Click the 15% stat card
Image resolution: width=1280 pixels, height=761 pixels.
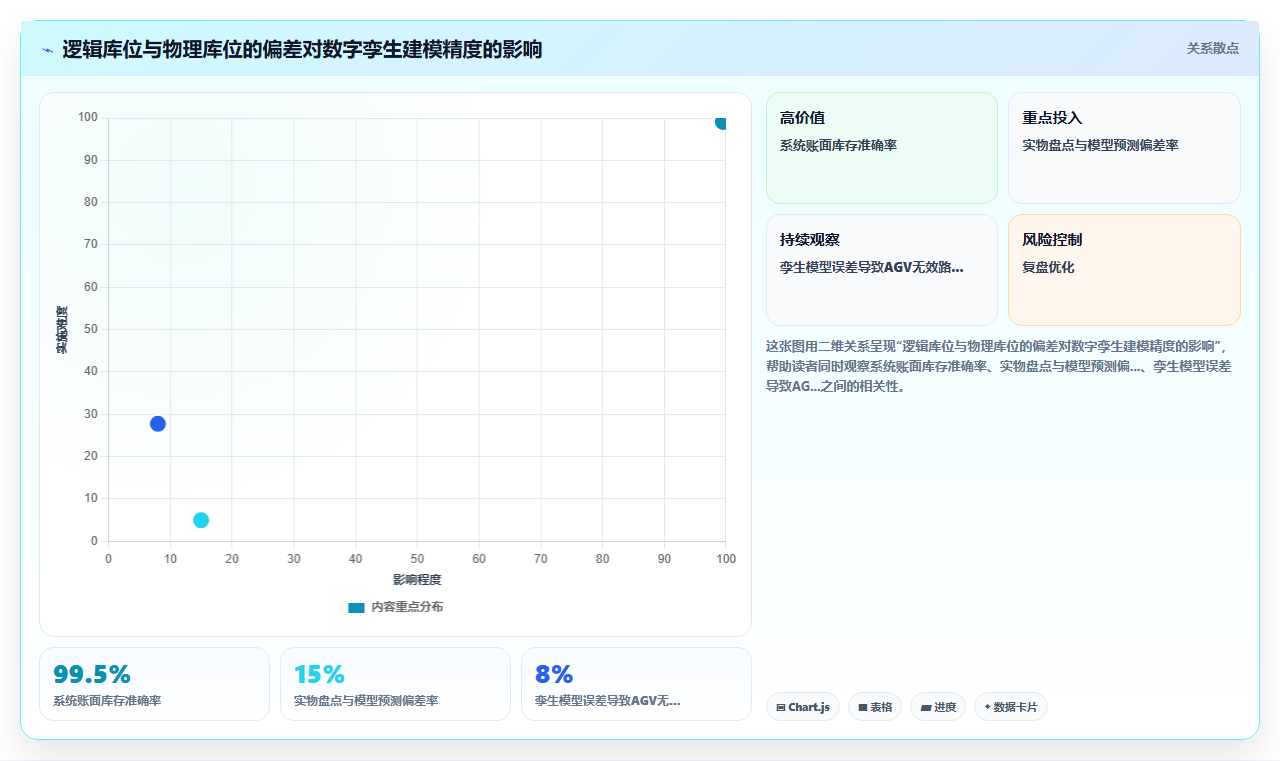(395, 684)
